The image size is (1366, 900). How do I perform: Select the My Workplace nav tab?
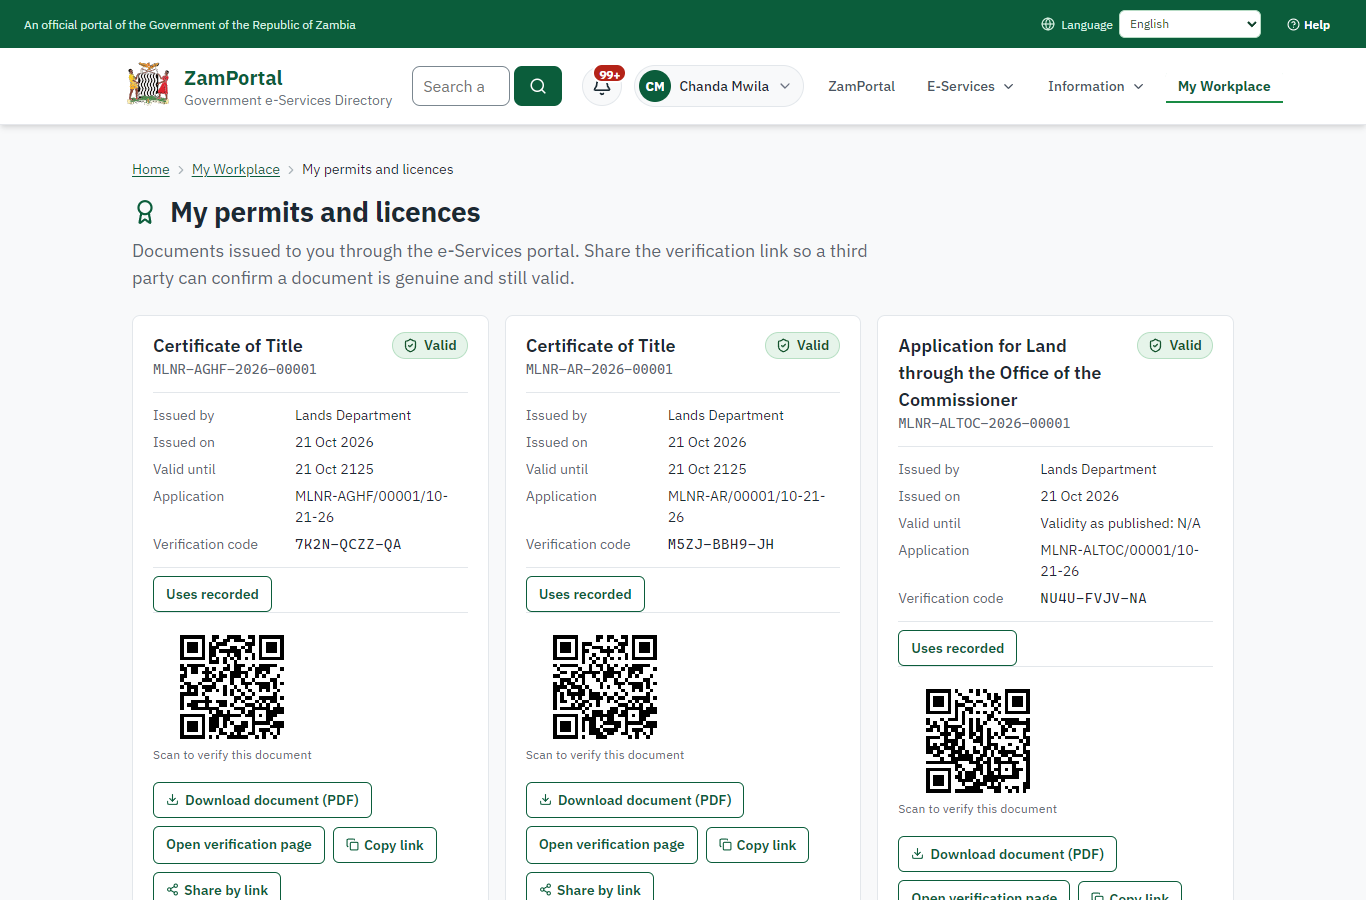pyautogui.click(x=1224, y=86)
